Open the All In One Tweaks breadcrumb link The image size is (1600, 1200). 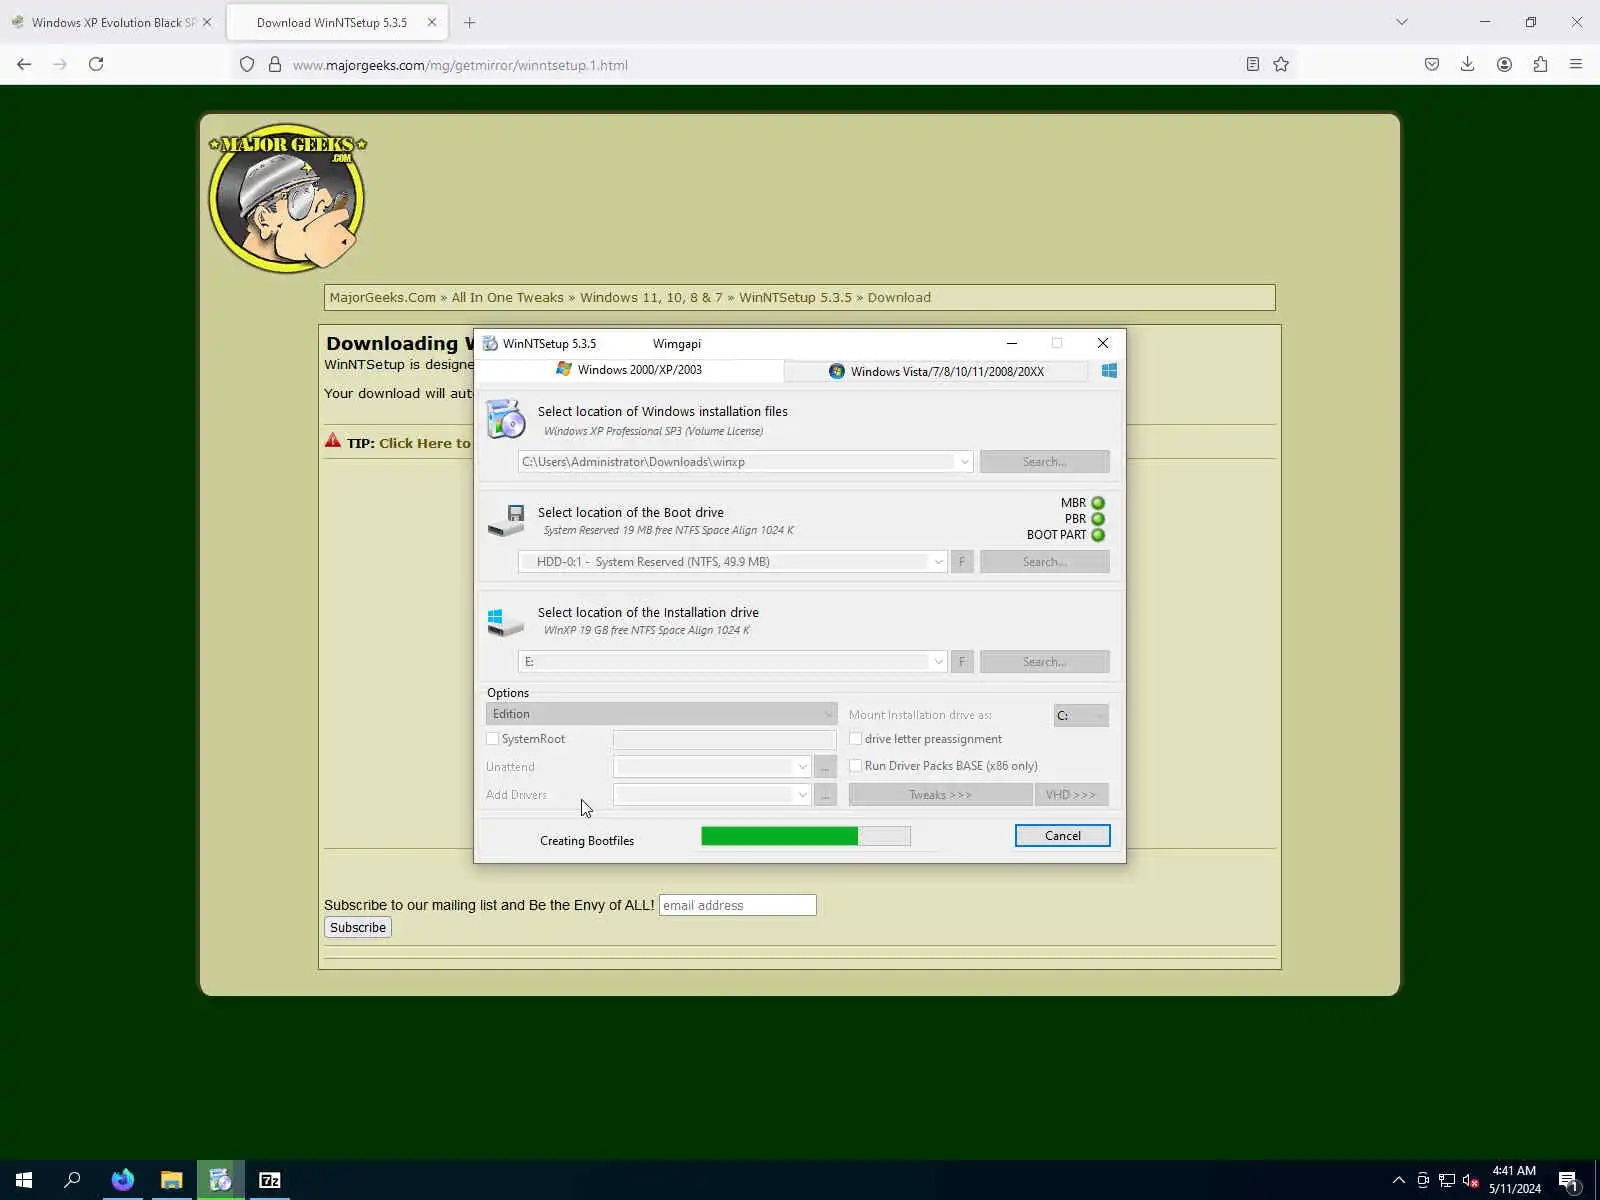pyautogui.click(x=507, y=298)
